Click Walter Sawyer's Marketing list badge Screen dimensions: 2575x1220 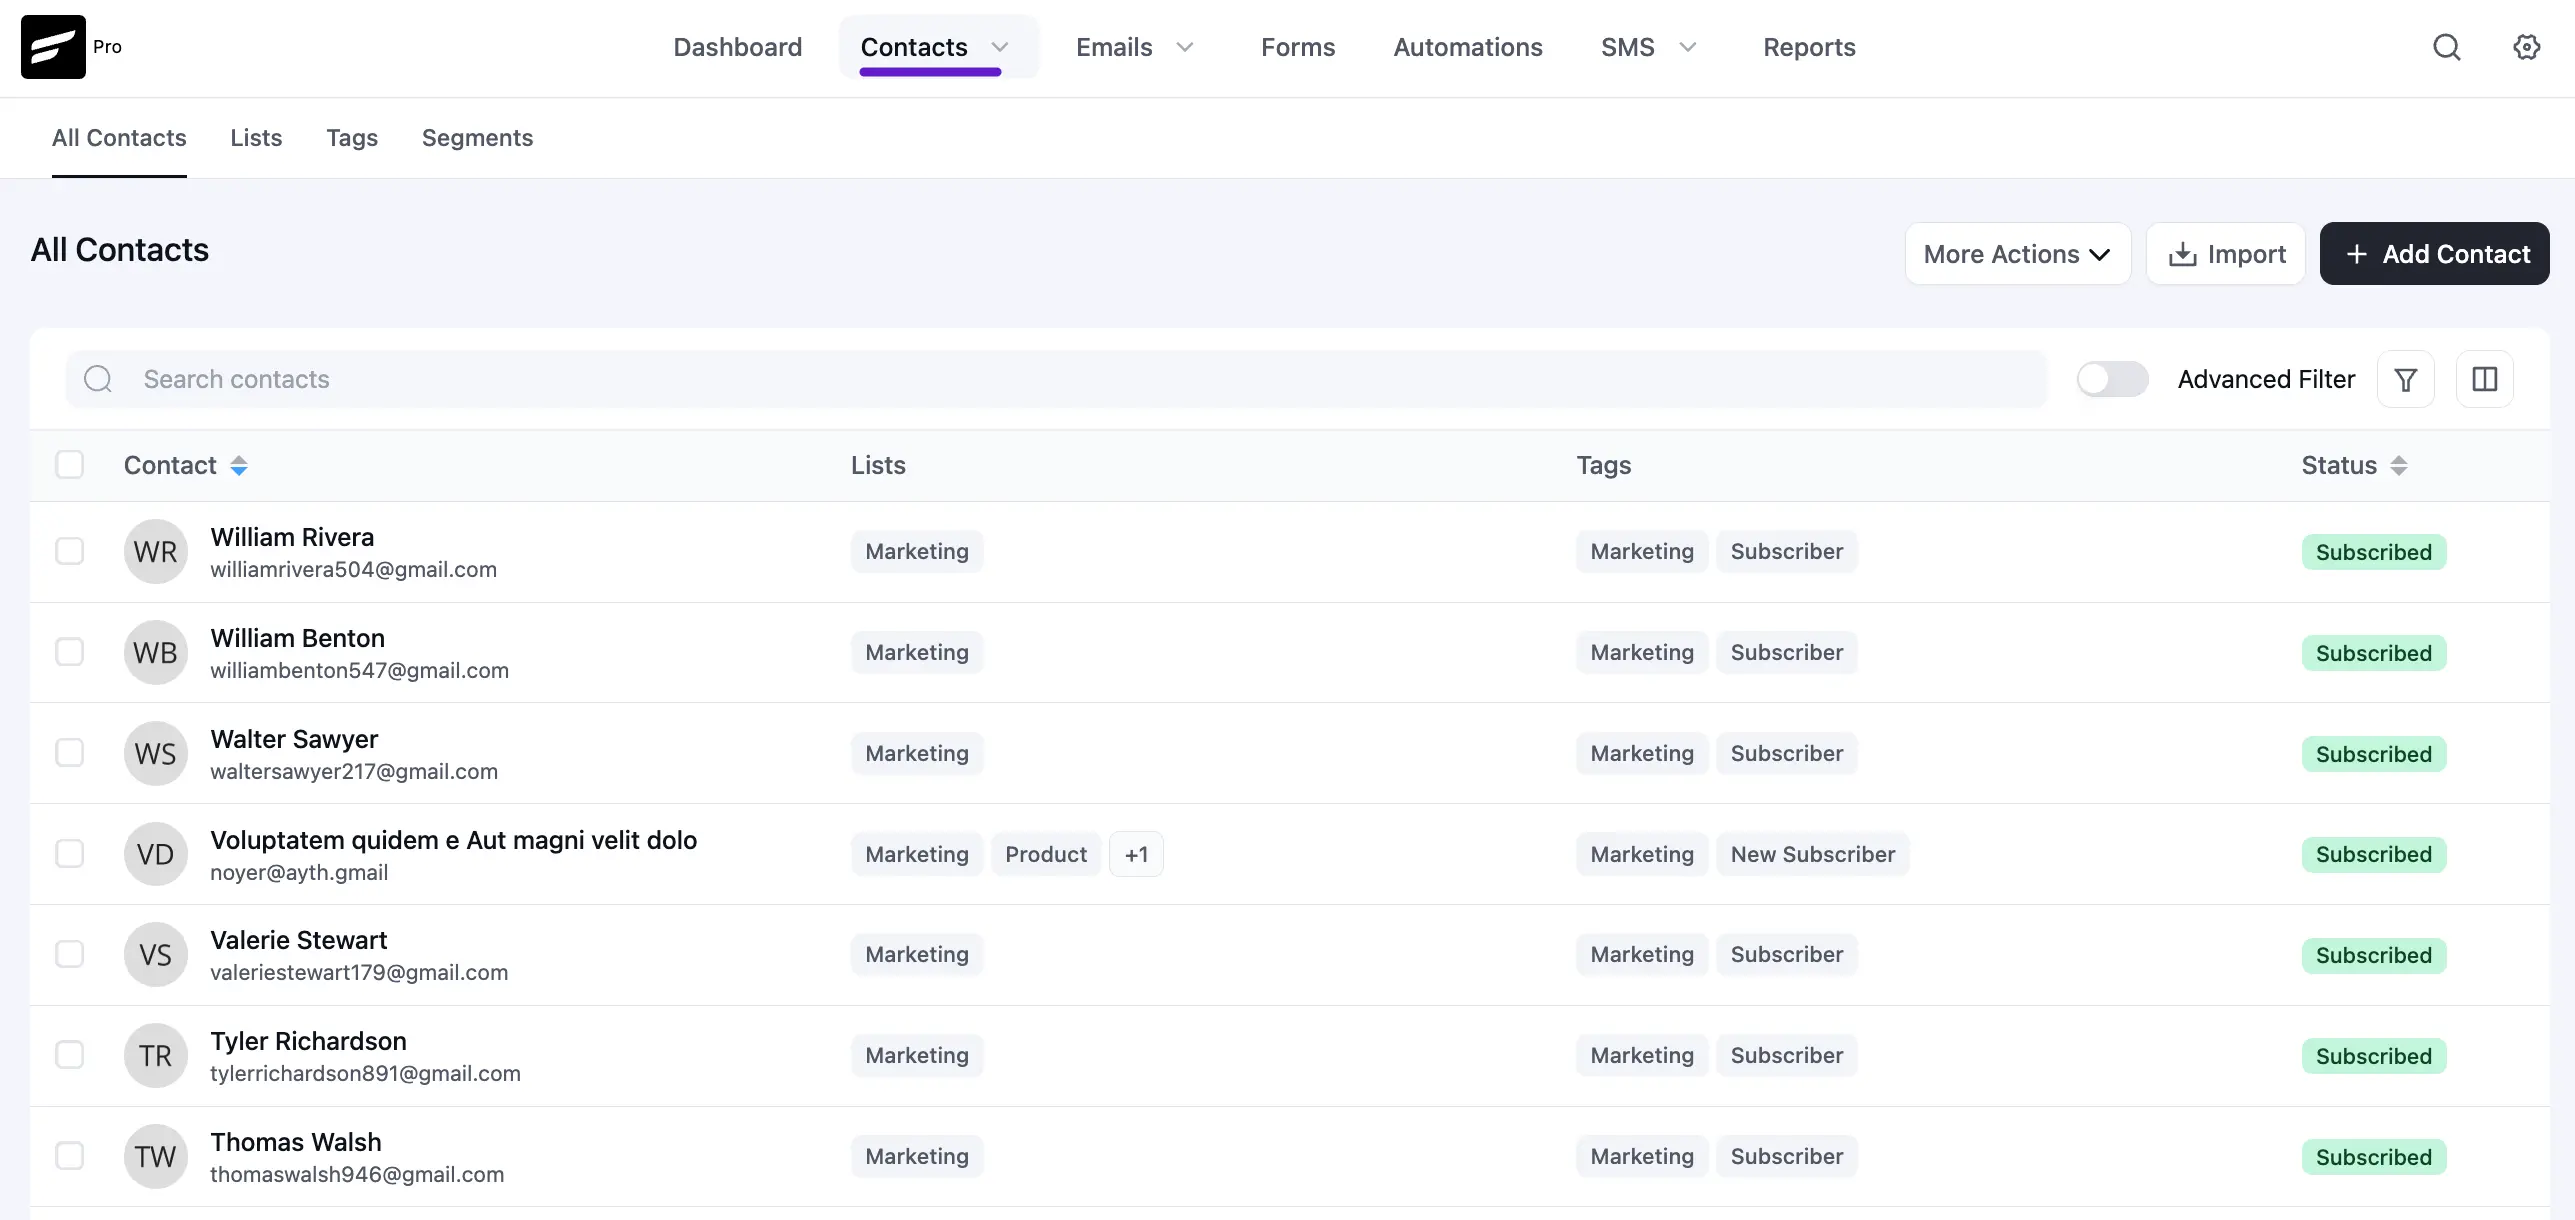tap(917, 754)
